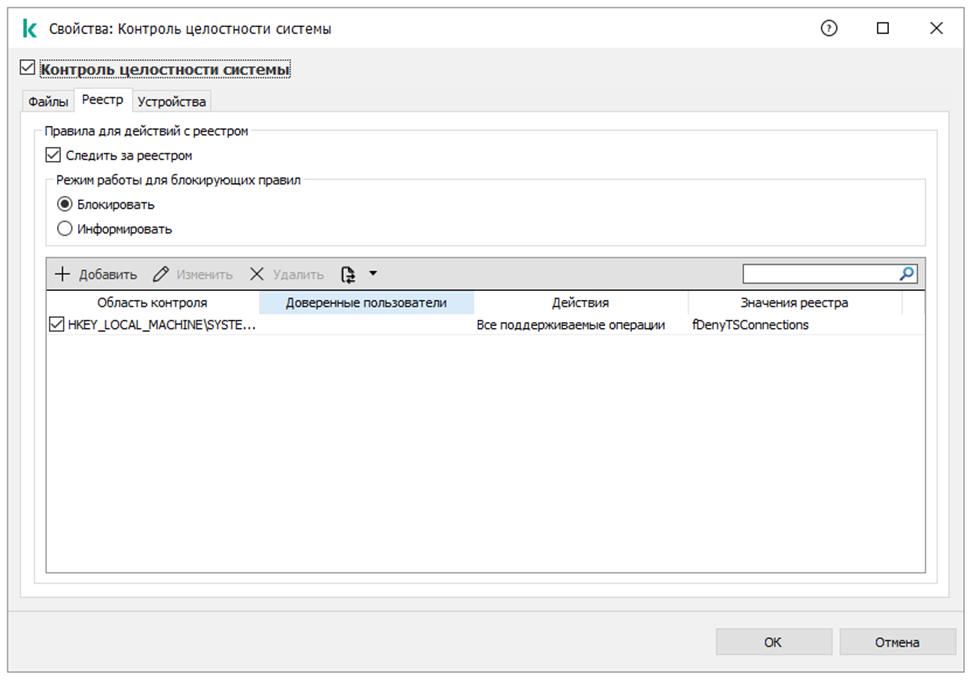
Task: Click the Изменить pencil icon
Action: click(x=161, y=274)
